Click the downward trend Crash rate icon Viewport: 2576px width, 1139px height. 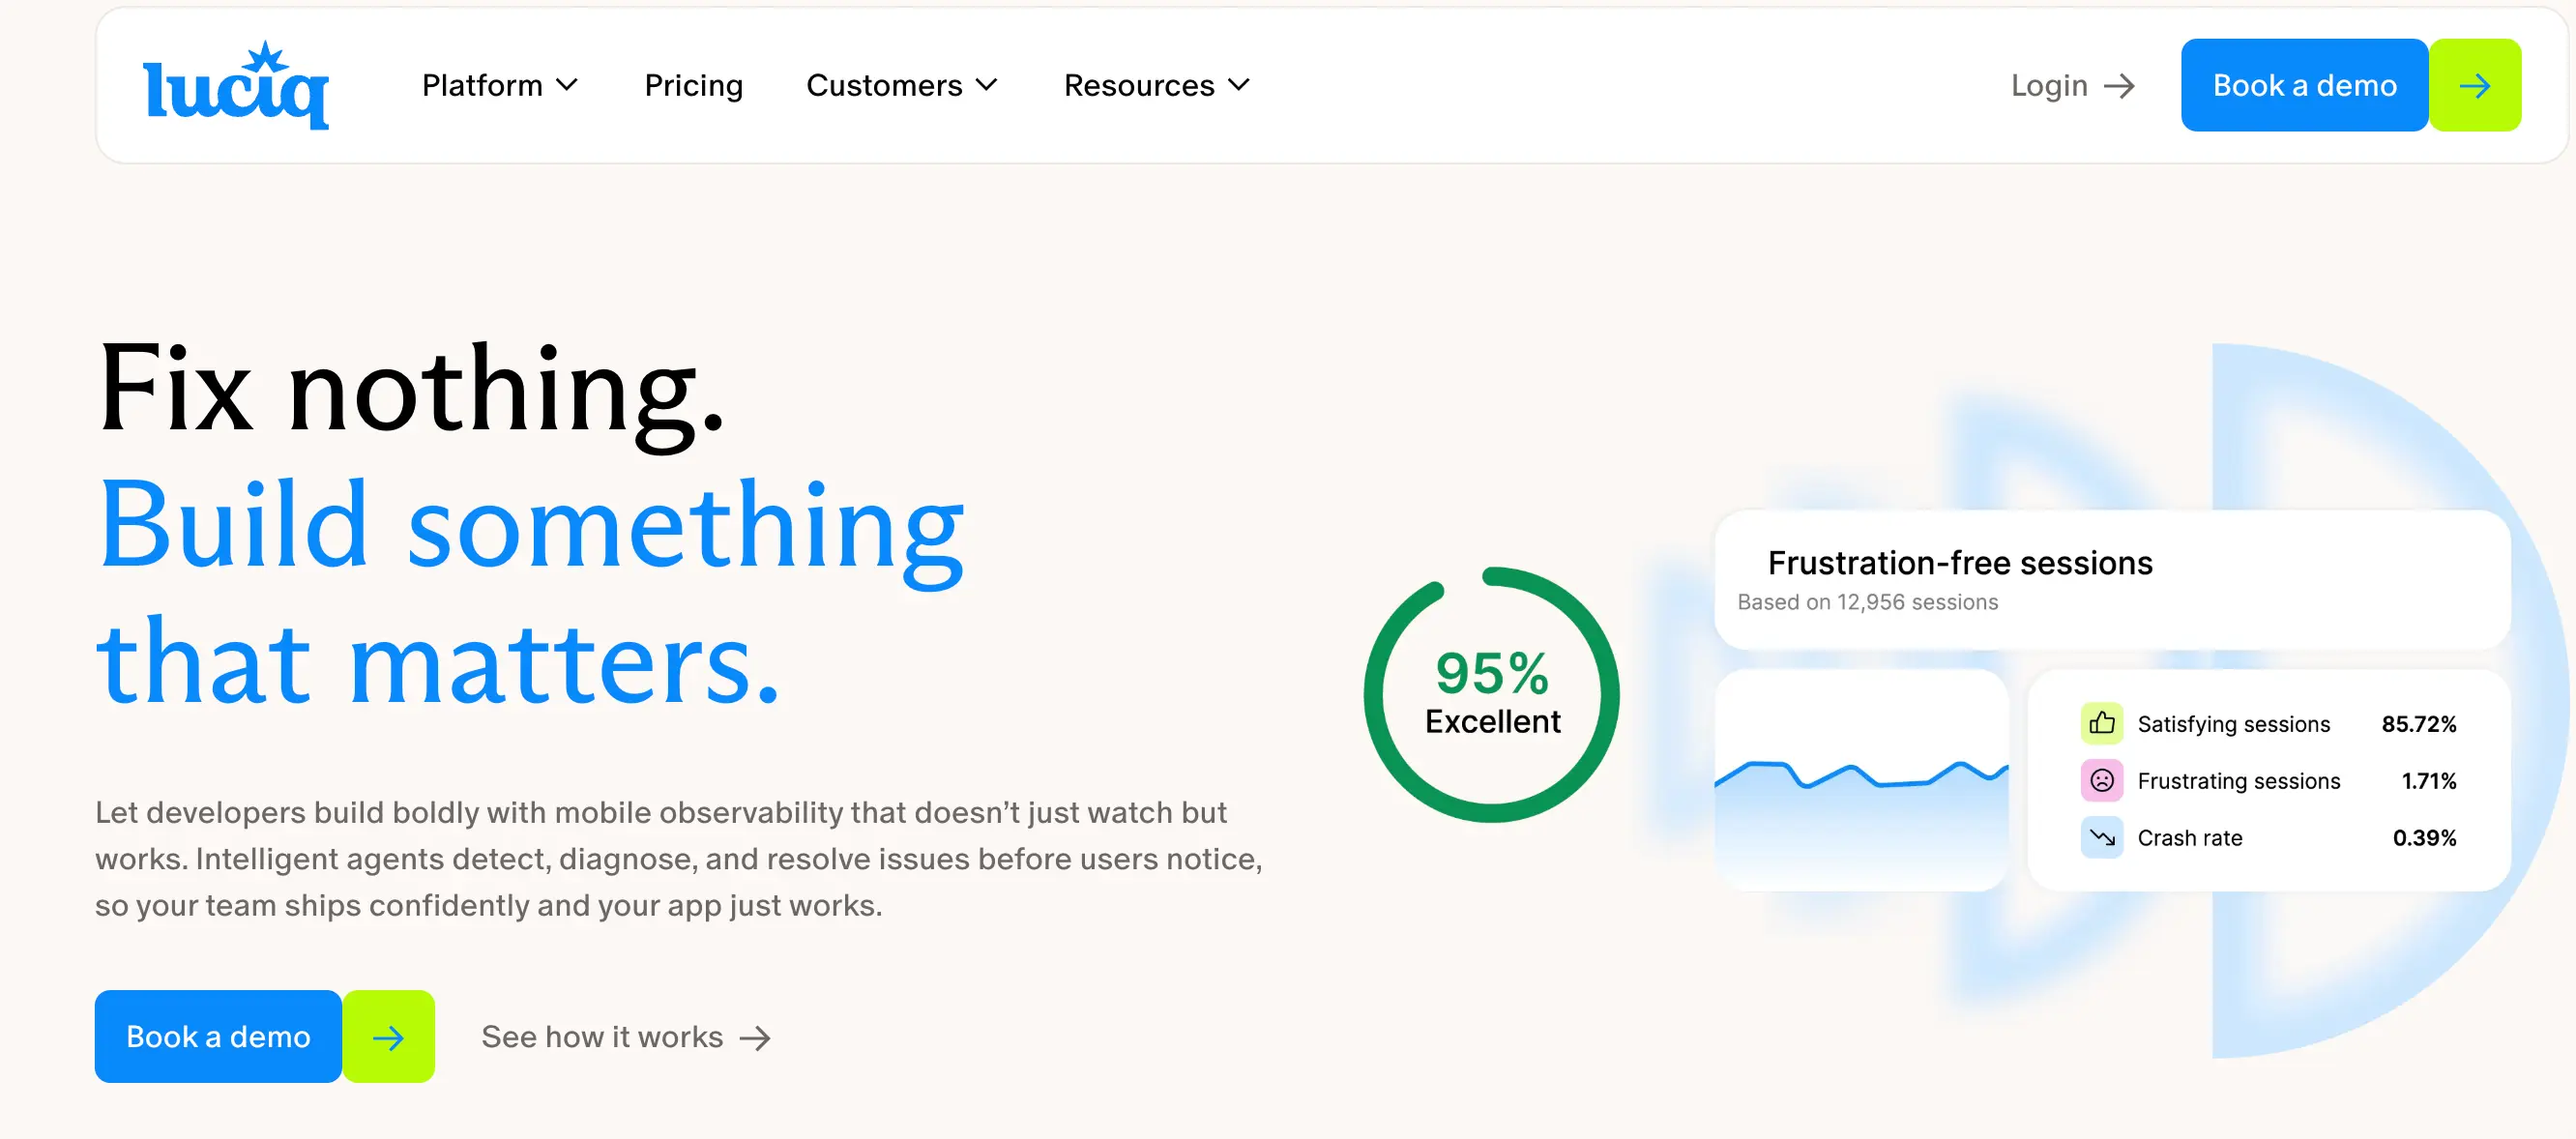pos(2101,837)
